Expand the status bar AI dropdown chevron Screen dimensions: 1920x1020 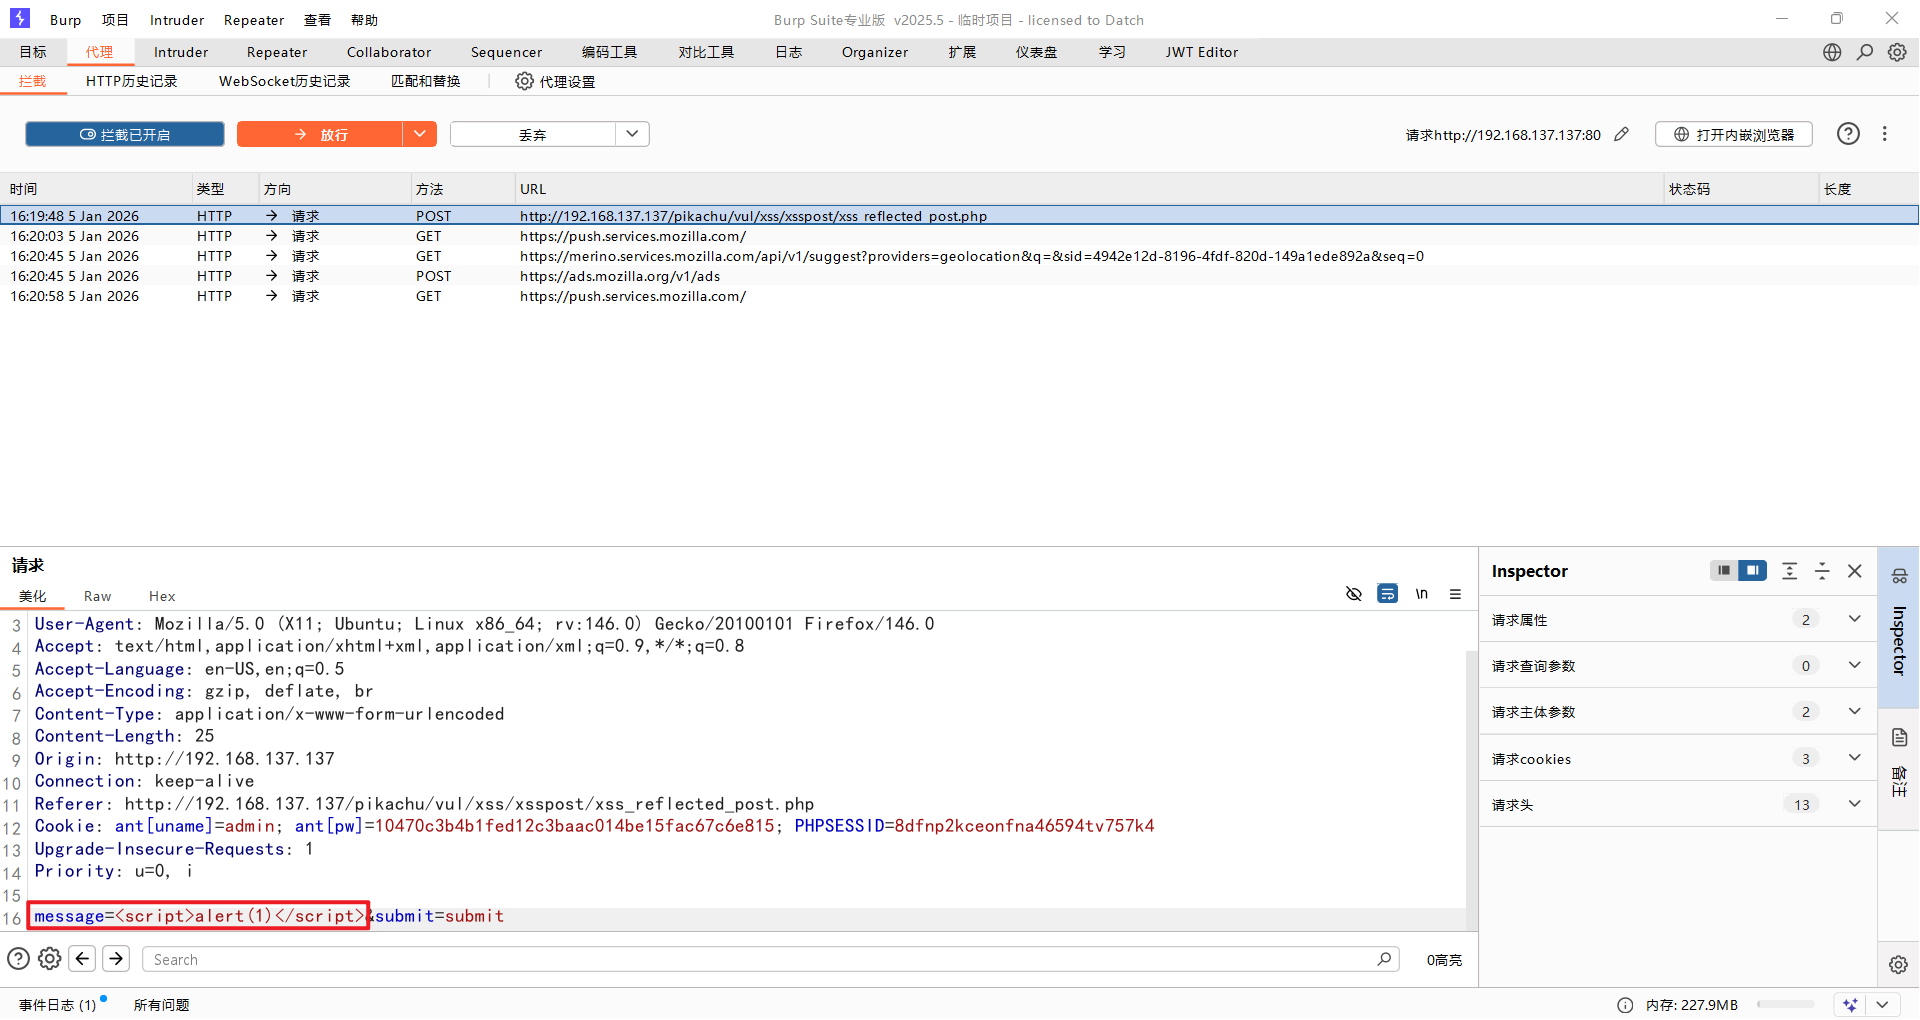click(x=1882, y=1005)
